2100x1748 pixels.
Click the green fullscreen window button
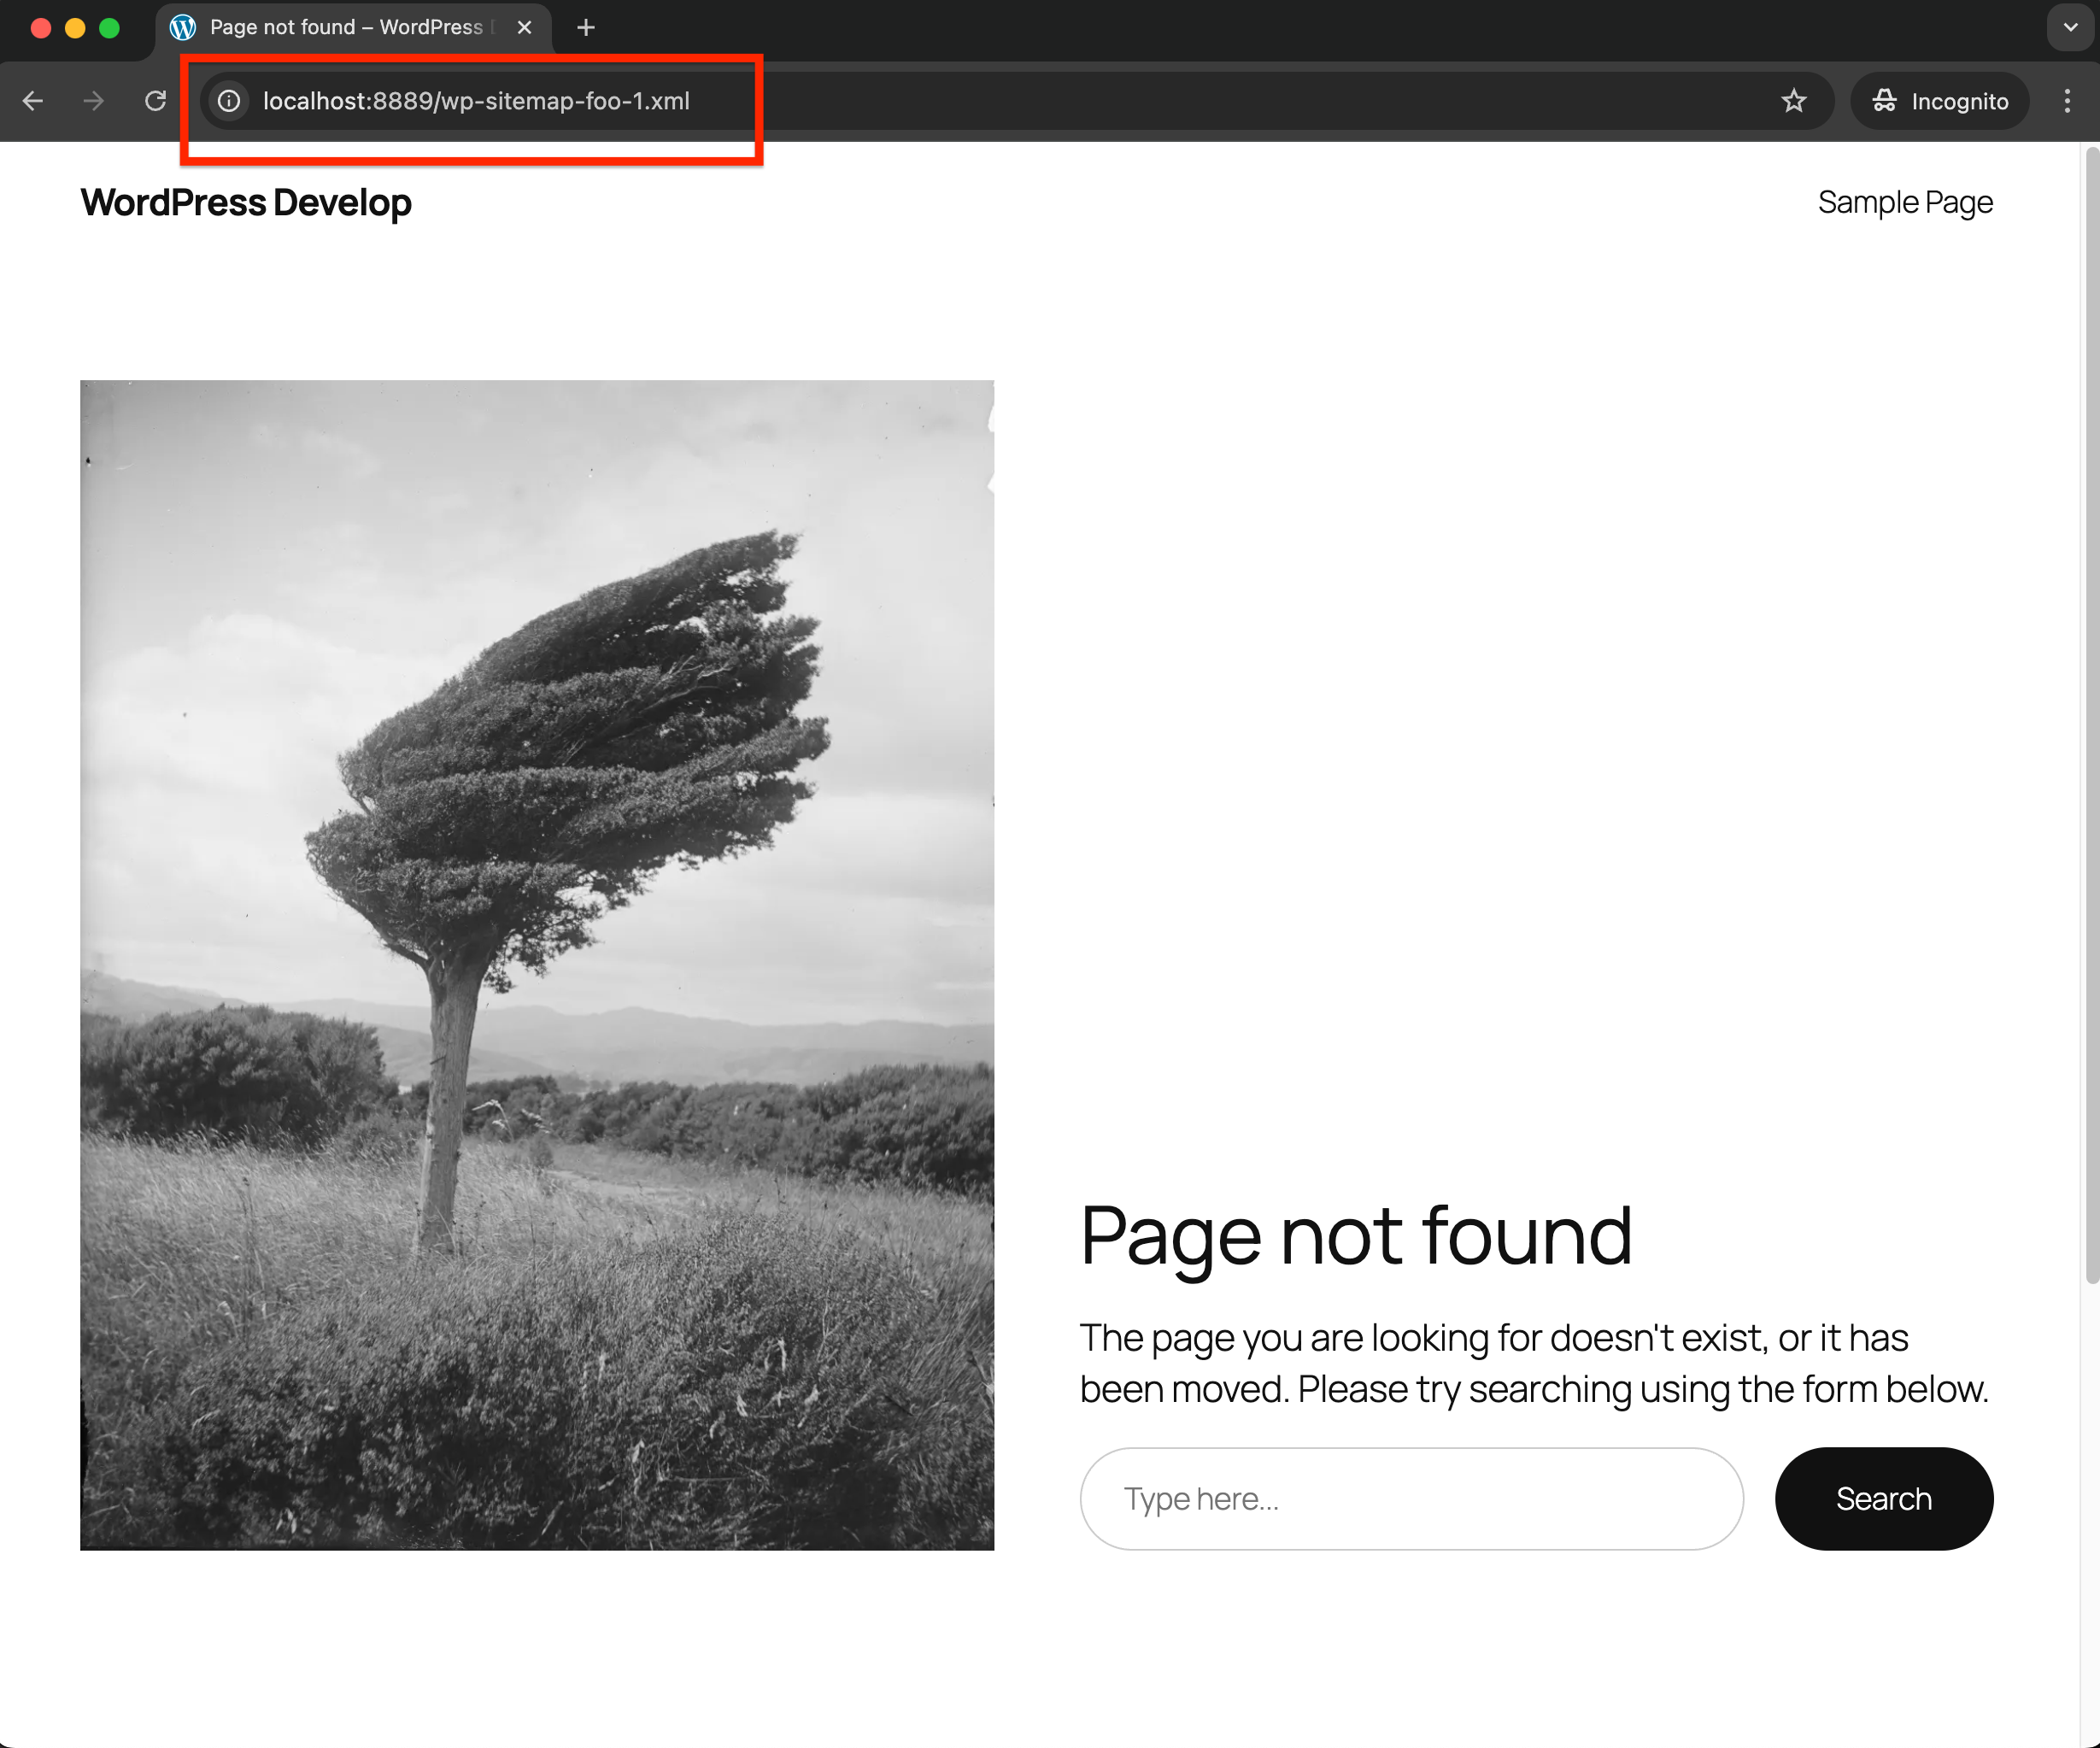110,28
